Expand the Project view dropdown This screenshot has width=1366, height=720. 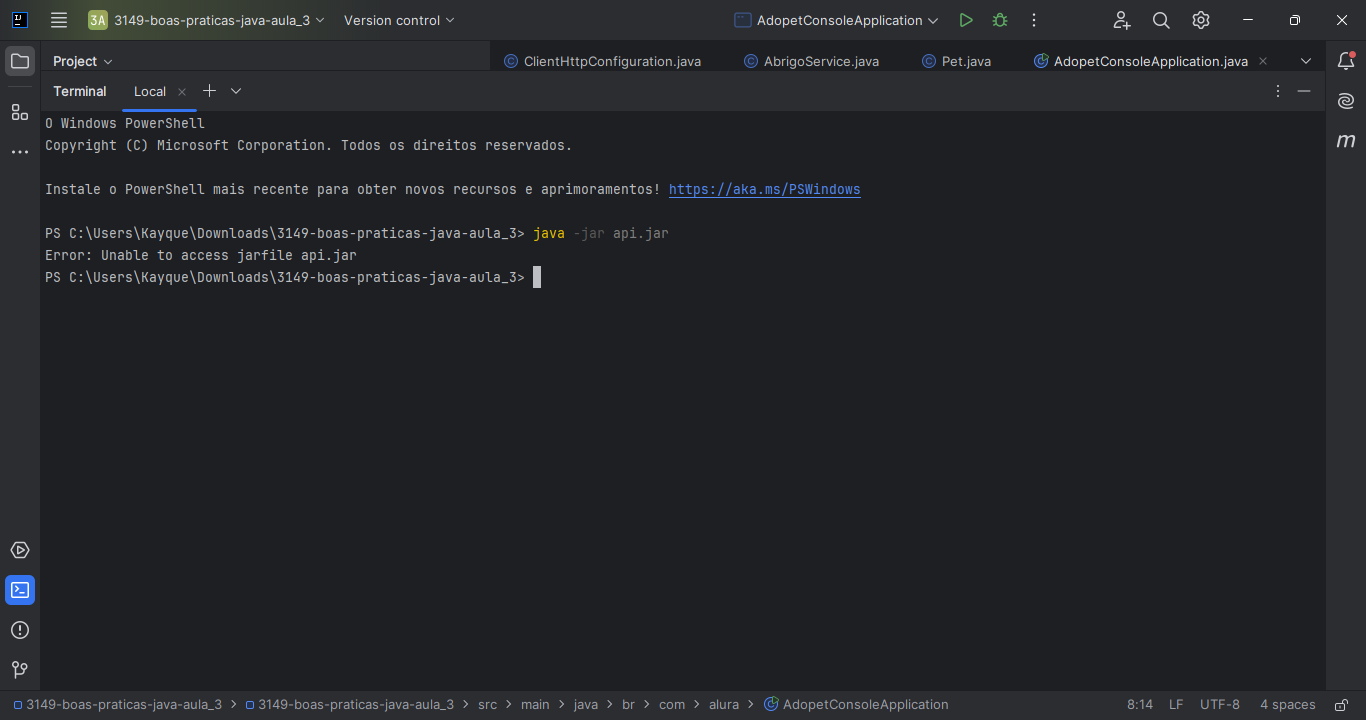pyautogui.click(x=83, y=61)
